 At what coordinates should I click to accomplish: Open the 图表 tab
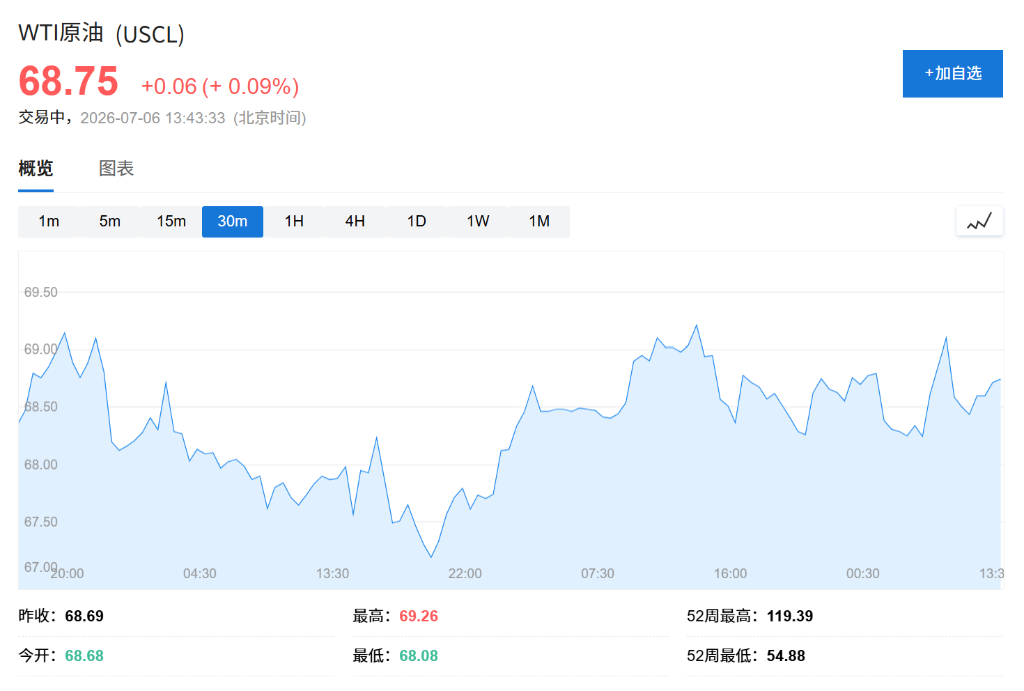pos(116,169)
